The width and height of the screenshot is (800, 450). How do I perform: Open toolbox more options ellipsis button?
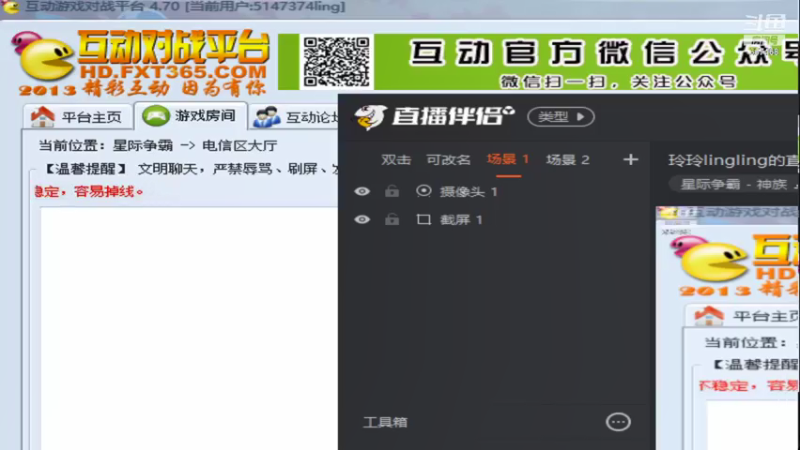point(618,422)
